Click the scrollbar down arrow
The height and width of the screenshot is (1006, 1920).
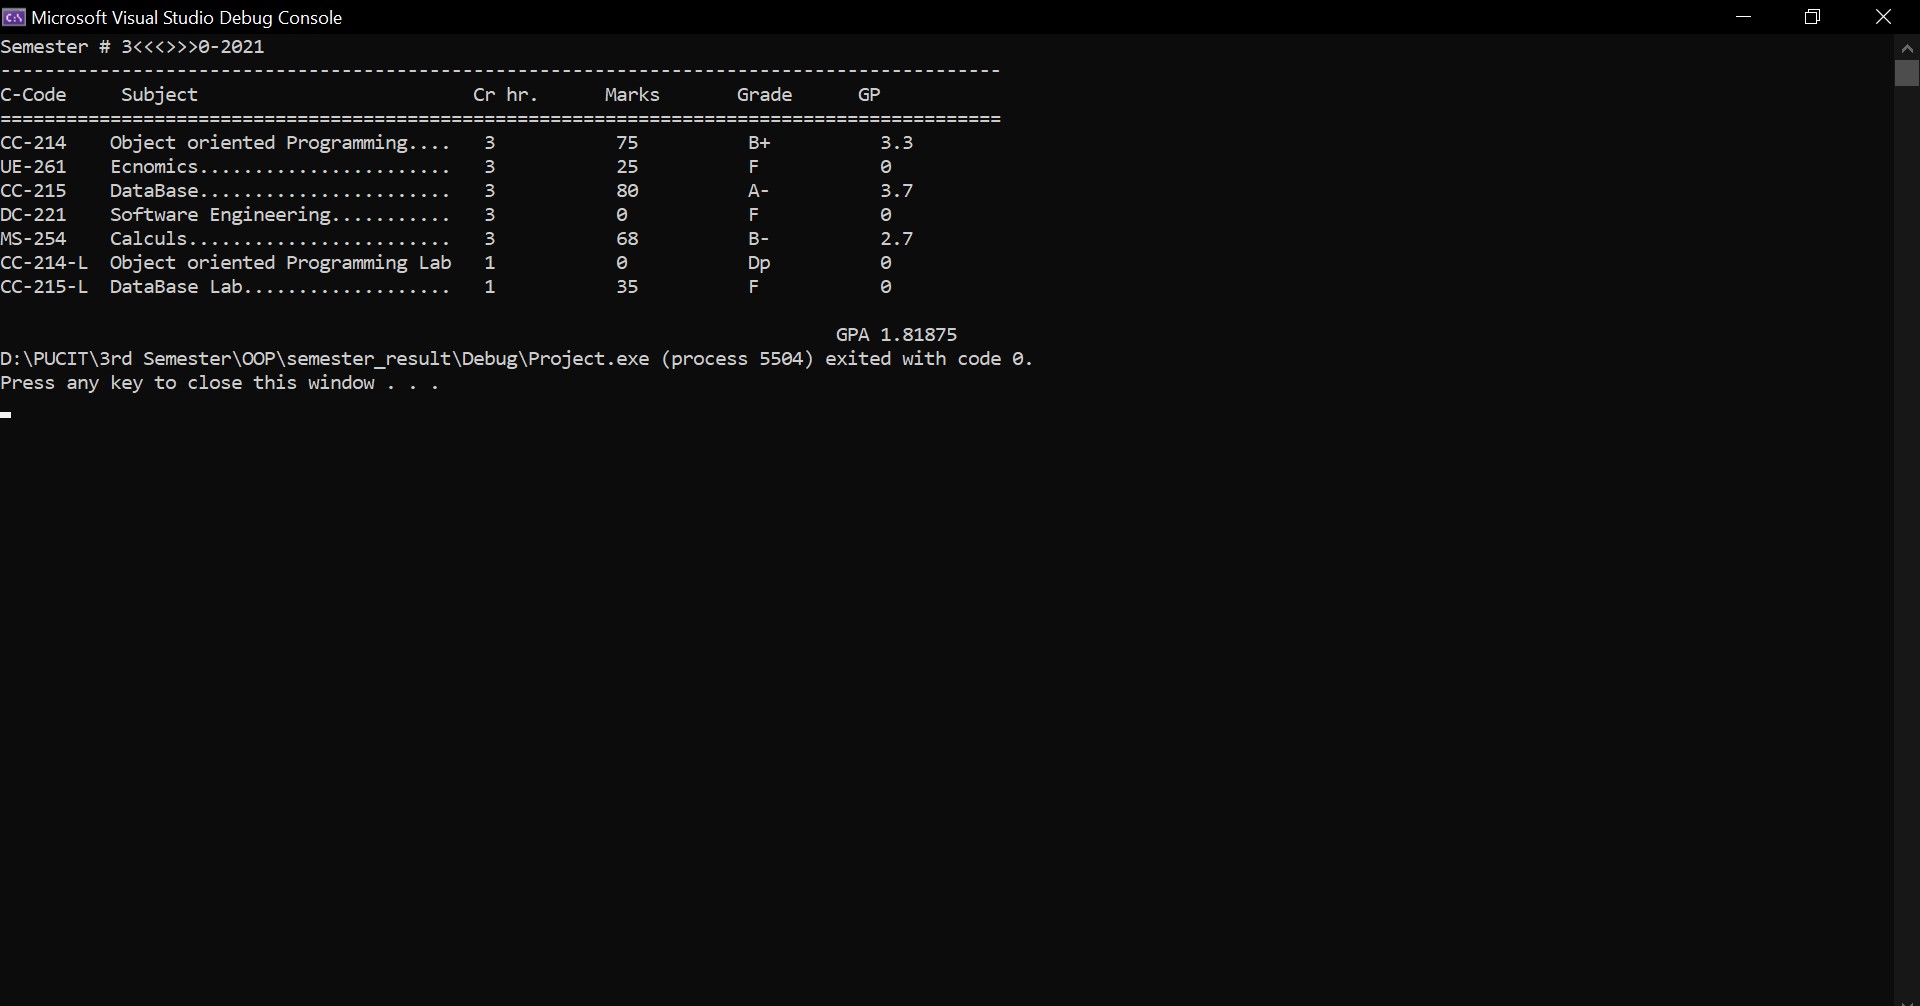click(x=1906, y=999)
